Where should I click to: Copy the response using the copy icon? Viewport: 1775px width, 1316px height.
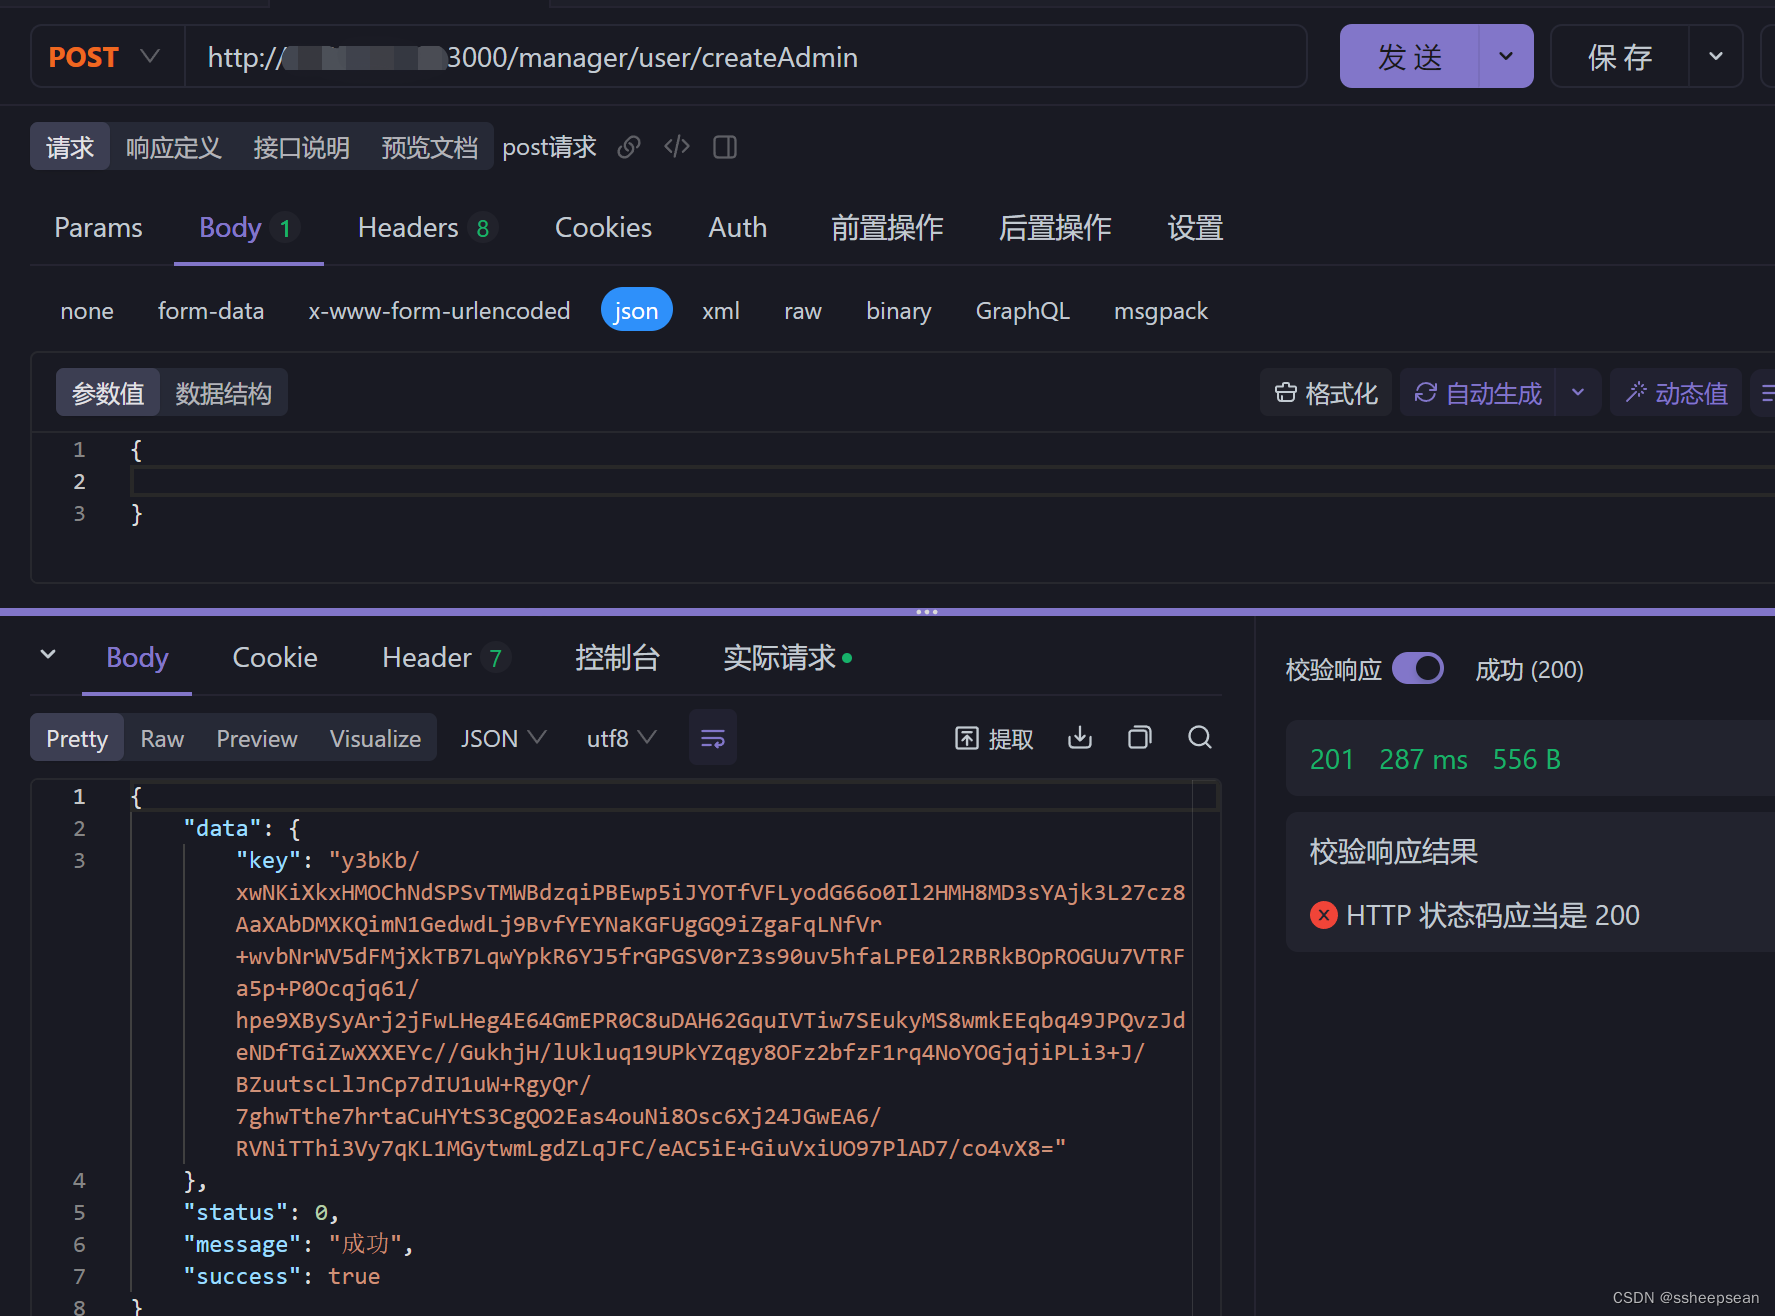[1139, 738]
